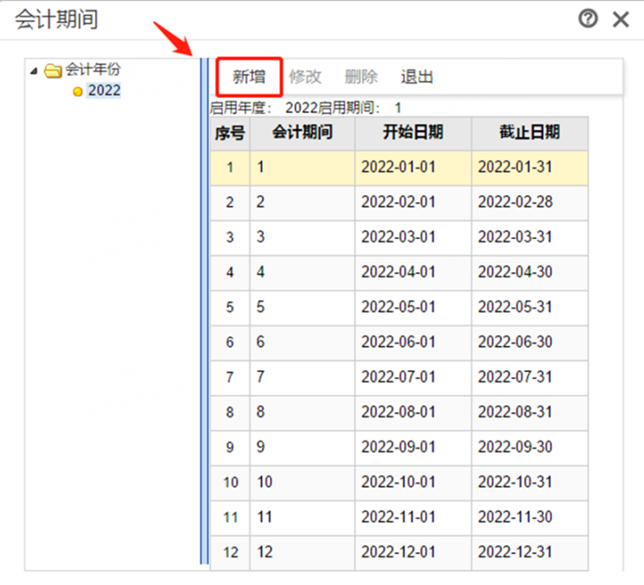
Task: Select start date 2022-09-01 cell
Action: pos(413,447)
